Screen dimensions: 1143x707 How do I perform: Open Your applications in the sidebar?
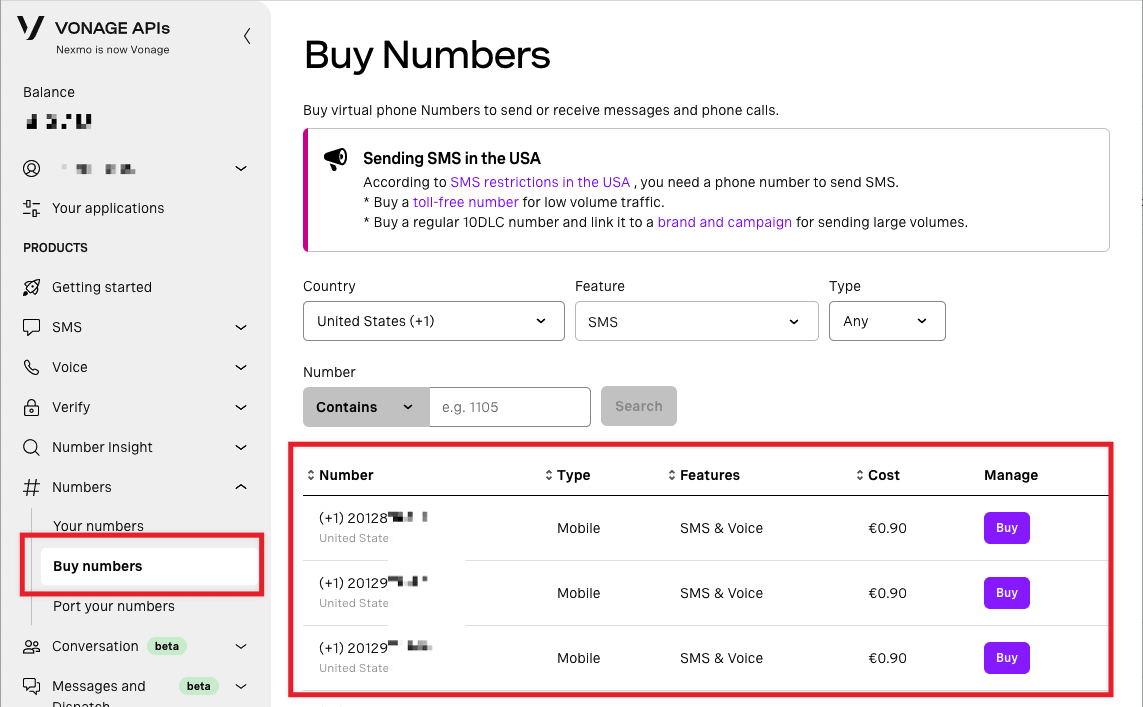click(x=108, y=208)
